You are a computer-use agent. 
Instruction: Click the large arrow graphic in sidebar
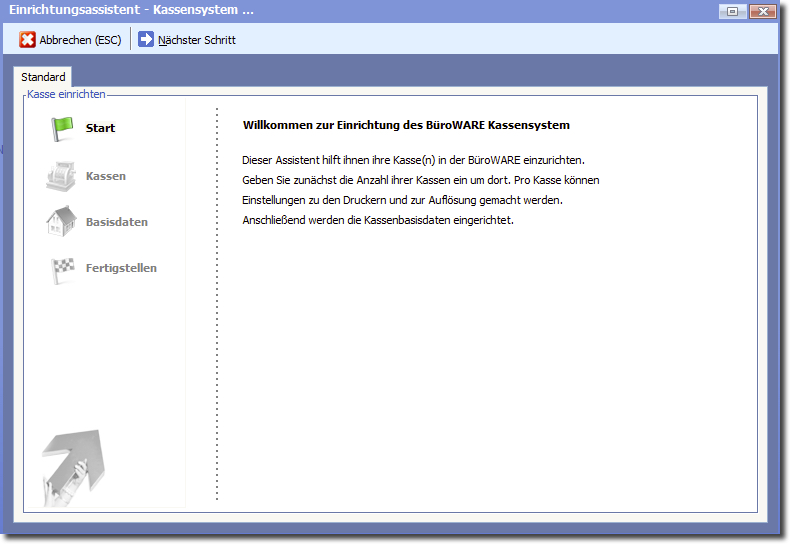pyautogui.click(x=73, y=467)
